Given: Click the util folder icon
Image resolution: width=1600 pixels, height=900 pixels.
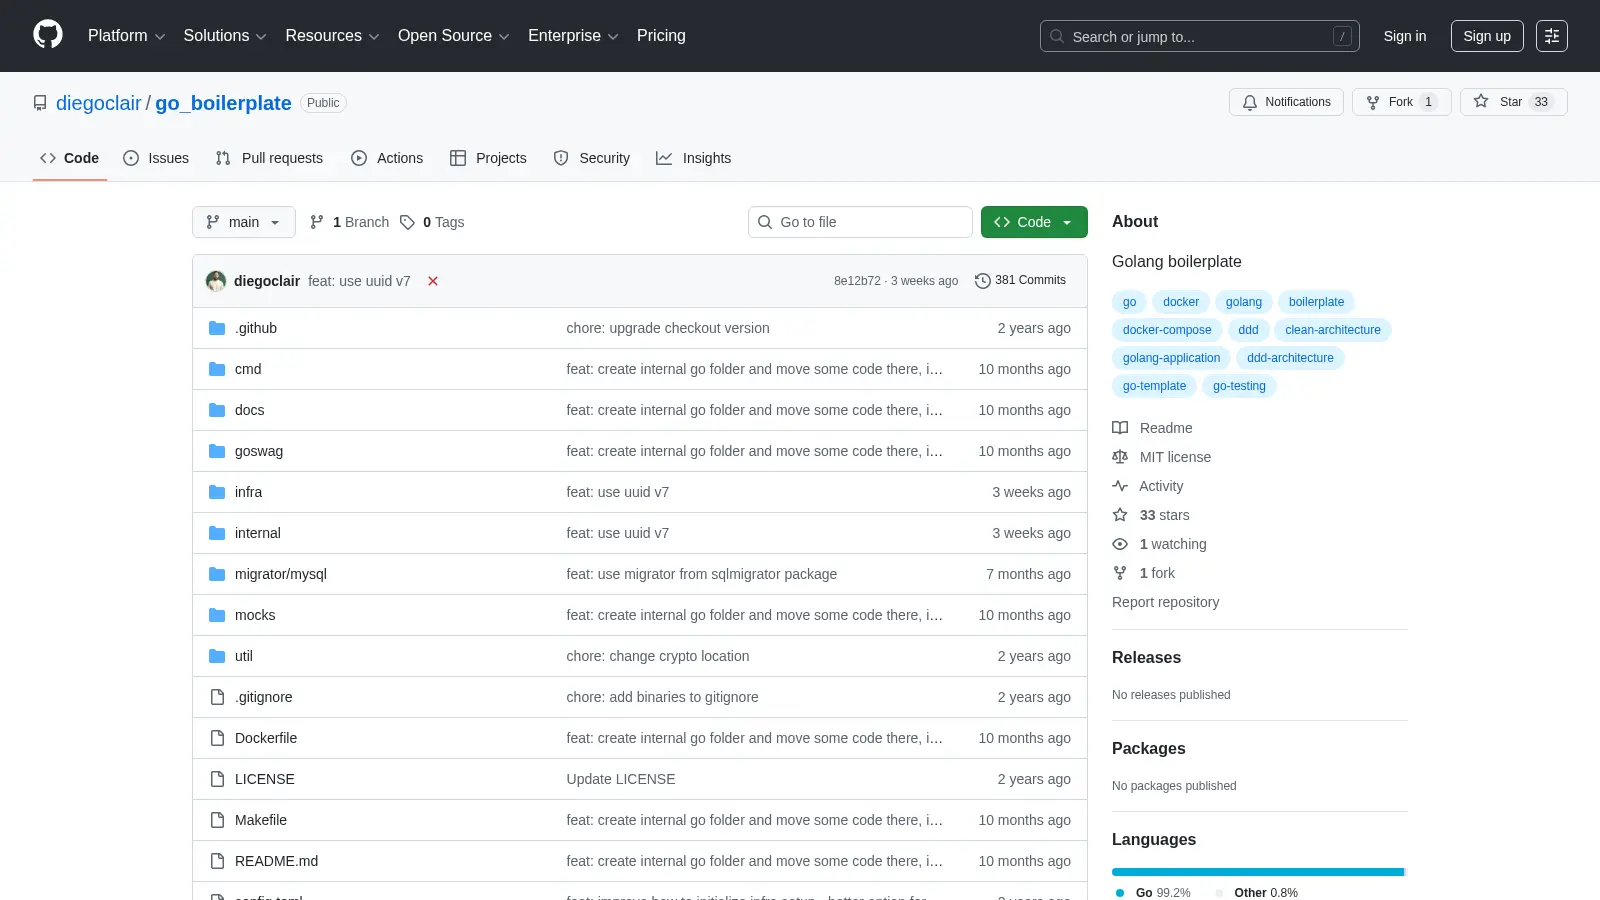Looking at the screenshot, I should pos(217,656).
